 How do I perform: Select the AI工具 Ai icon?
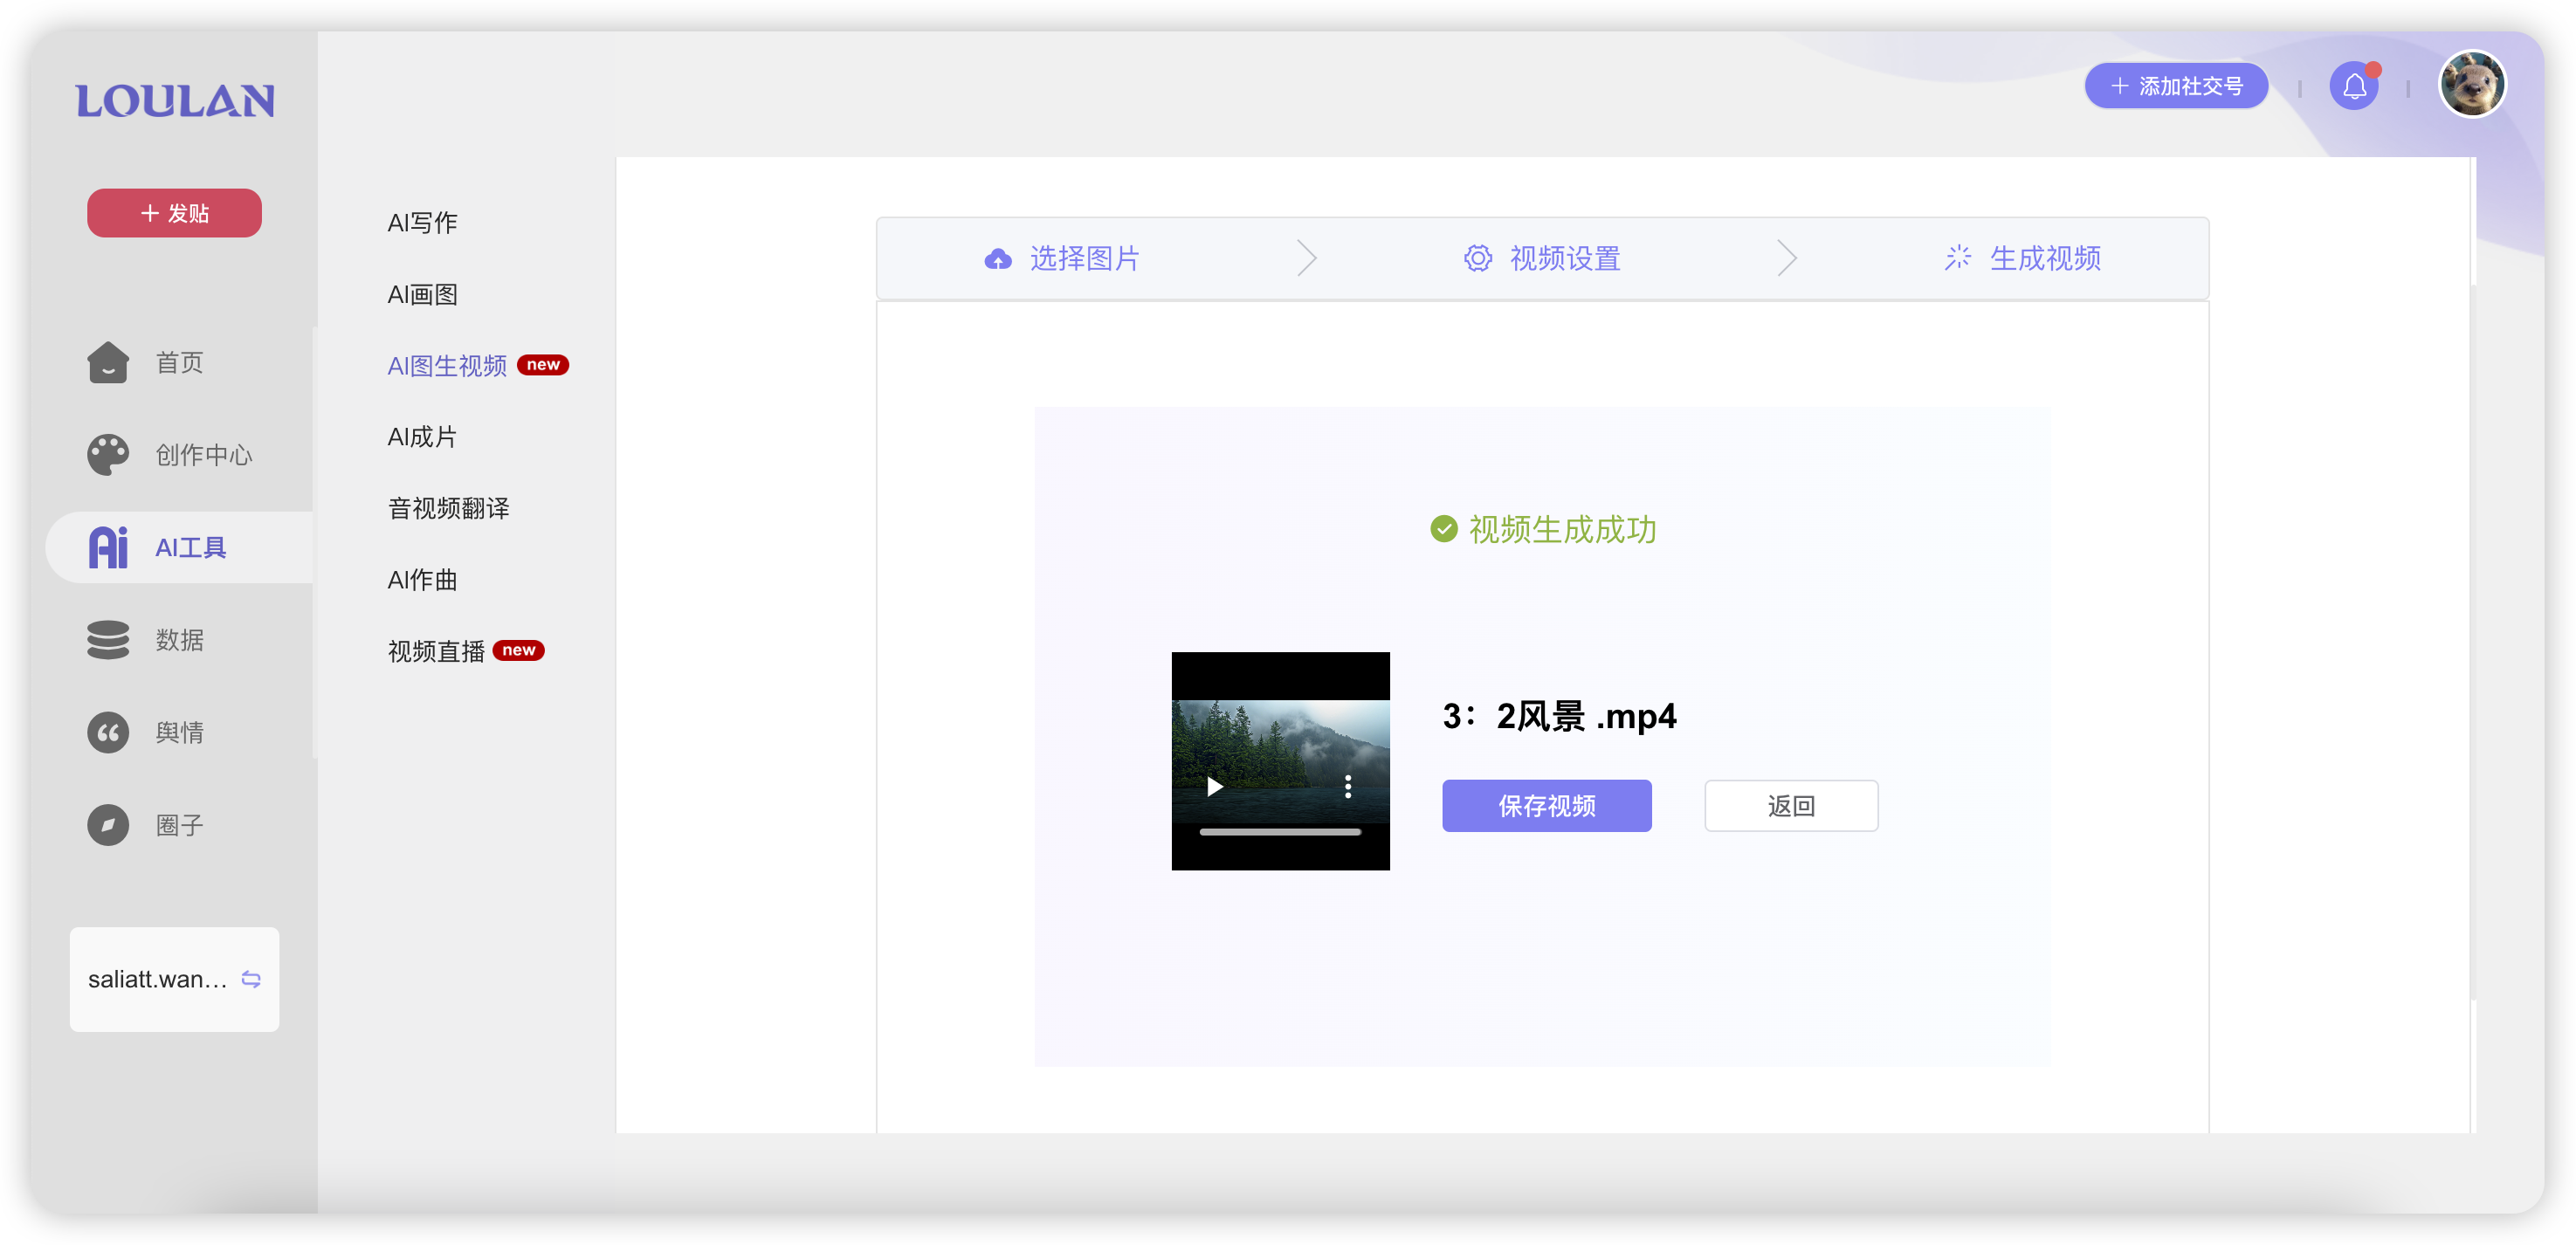[x=108, y=548]
